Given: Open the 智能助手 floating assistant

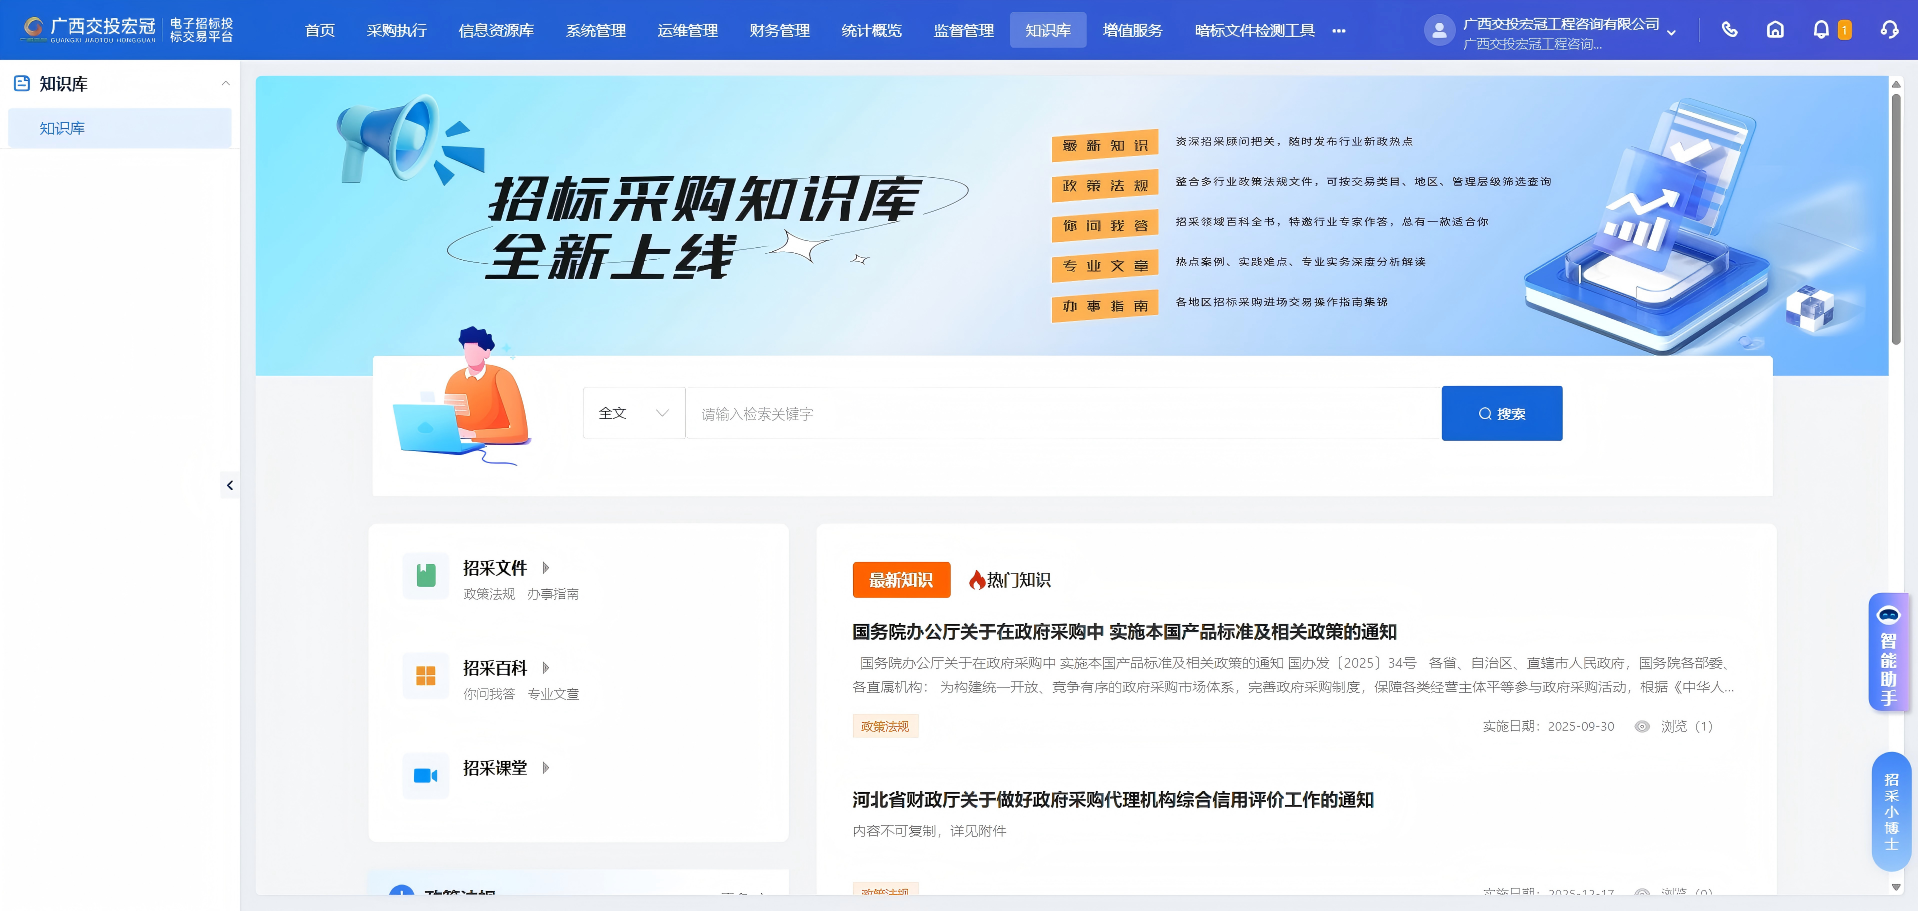Looking at the screenshot, I should pyautogui.click(x=1888, y=653).
